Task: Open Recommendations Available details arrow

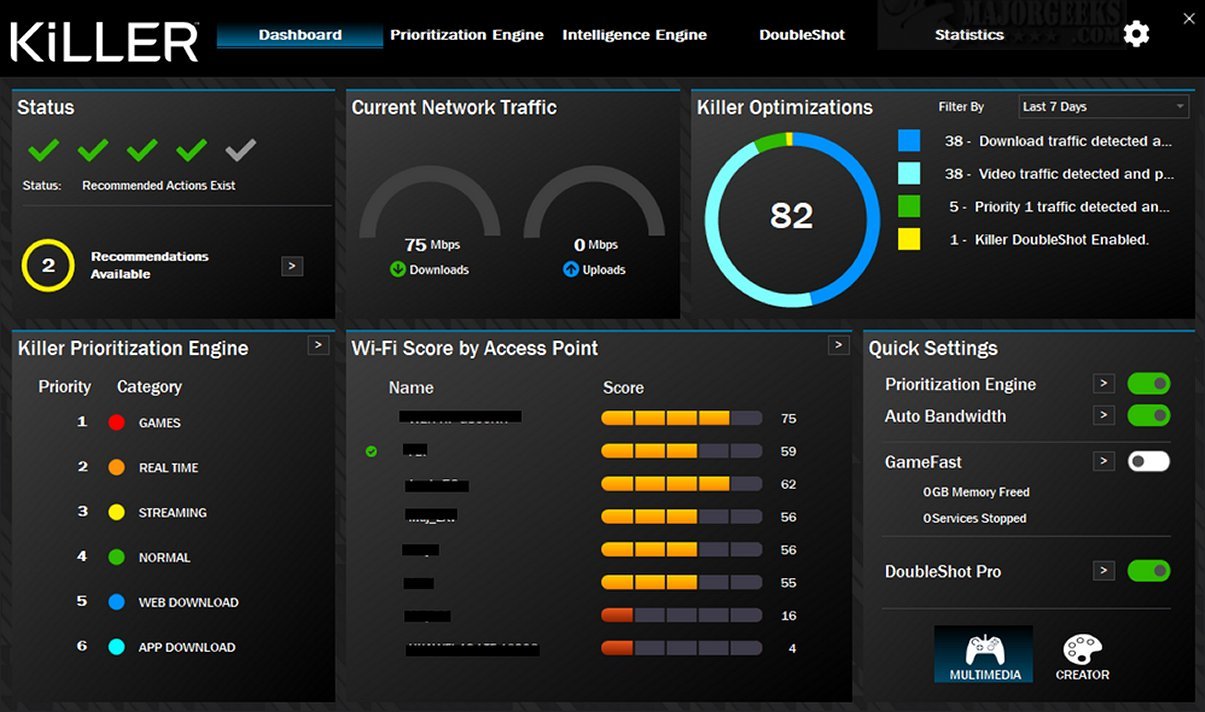Action: click(x=291, y=266)
